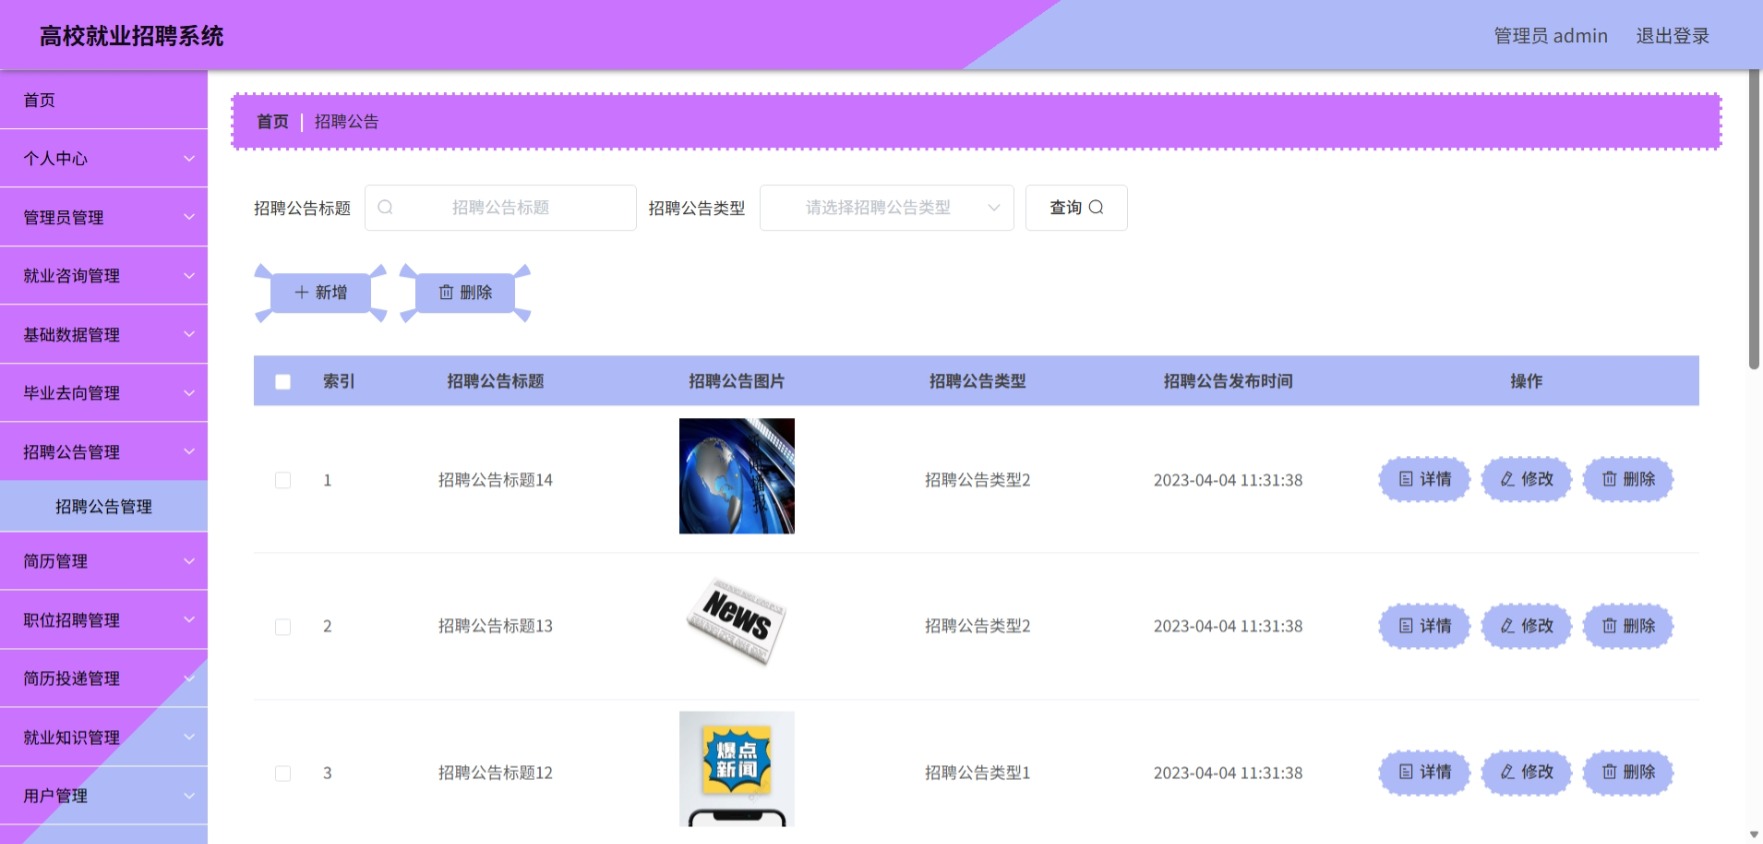Click 招聘公告类型1 cell in row 3

point(977,773)
